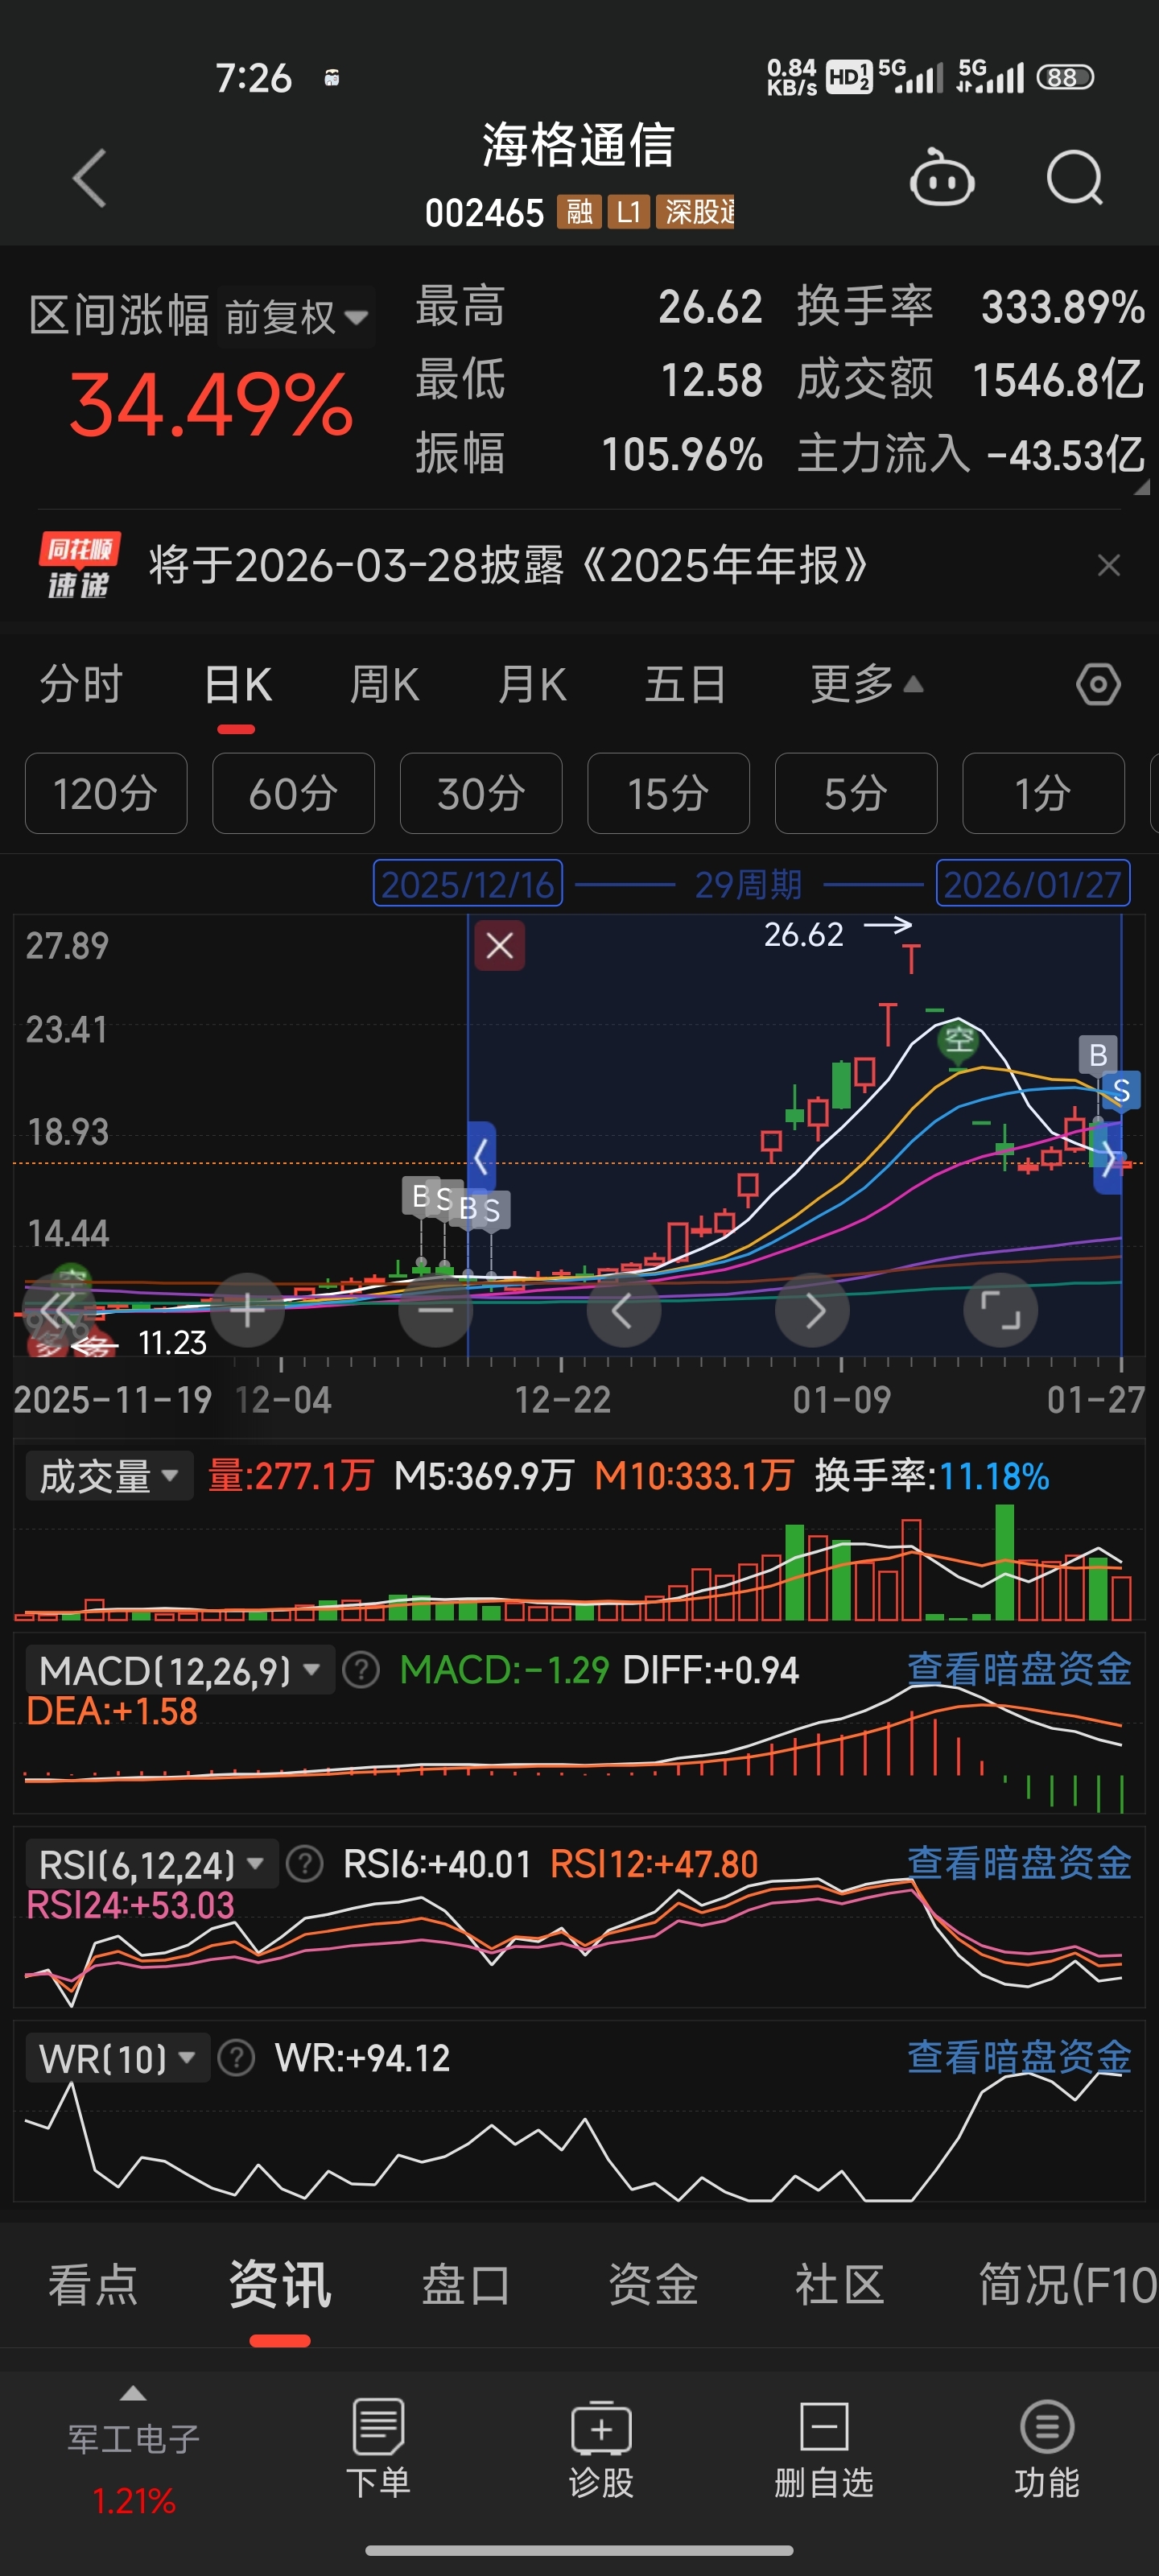Screen dimensions: 1159x2576
Task: Switch to the 周K tab
Action: 384,685
